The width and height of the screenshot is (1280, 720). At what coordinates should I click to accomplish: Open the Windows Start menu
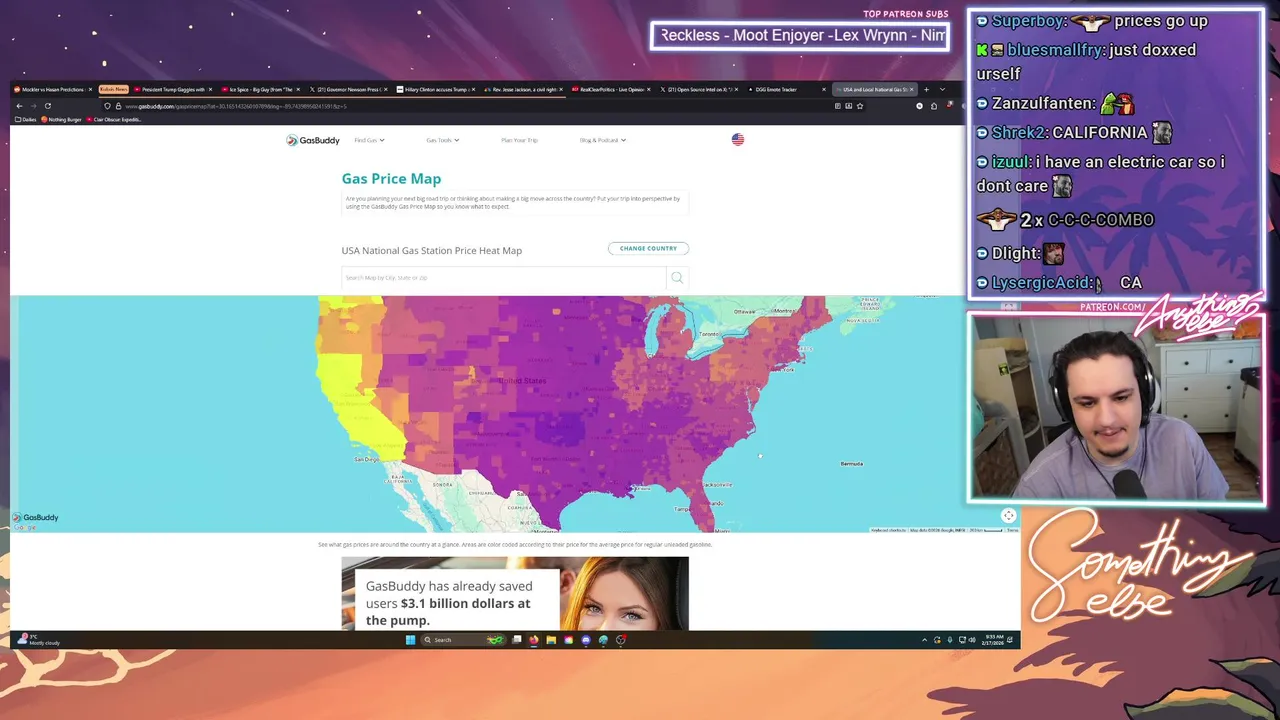click(x=410, y=640)
